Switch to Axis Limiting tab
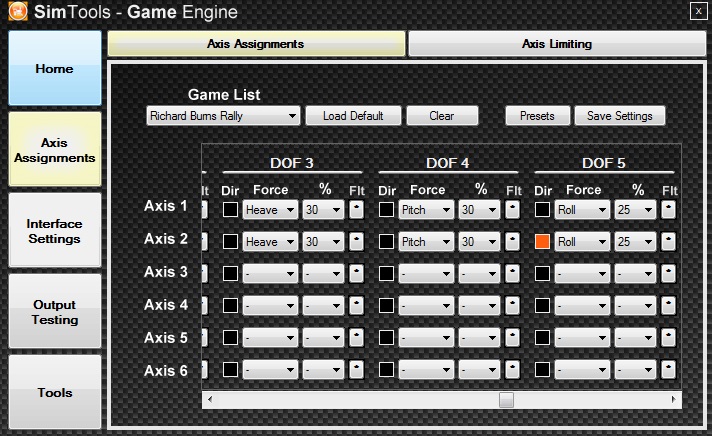The height and width of the screenshot is (436, 712). click(x=556, y=44)
